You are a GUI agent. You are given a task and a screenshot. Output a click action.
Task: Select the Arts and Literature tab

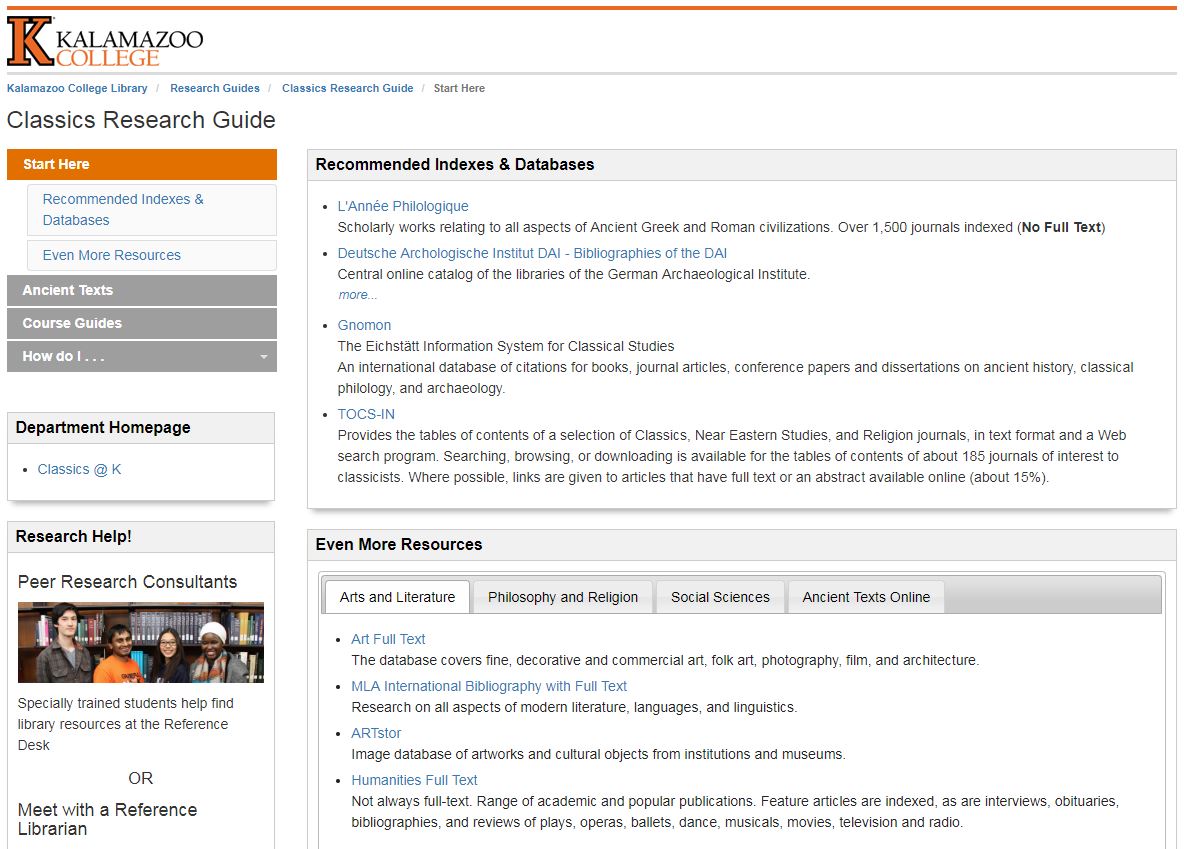pos(397,597)
